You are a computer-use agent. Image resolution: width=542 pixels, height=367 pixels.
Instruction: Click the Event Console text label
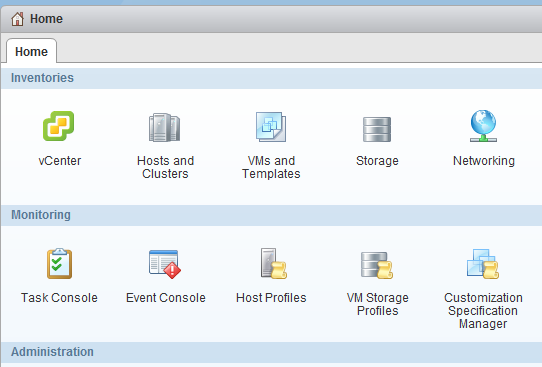tap(166, 298)
